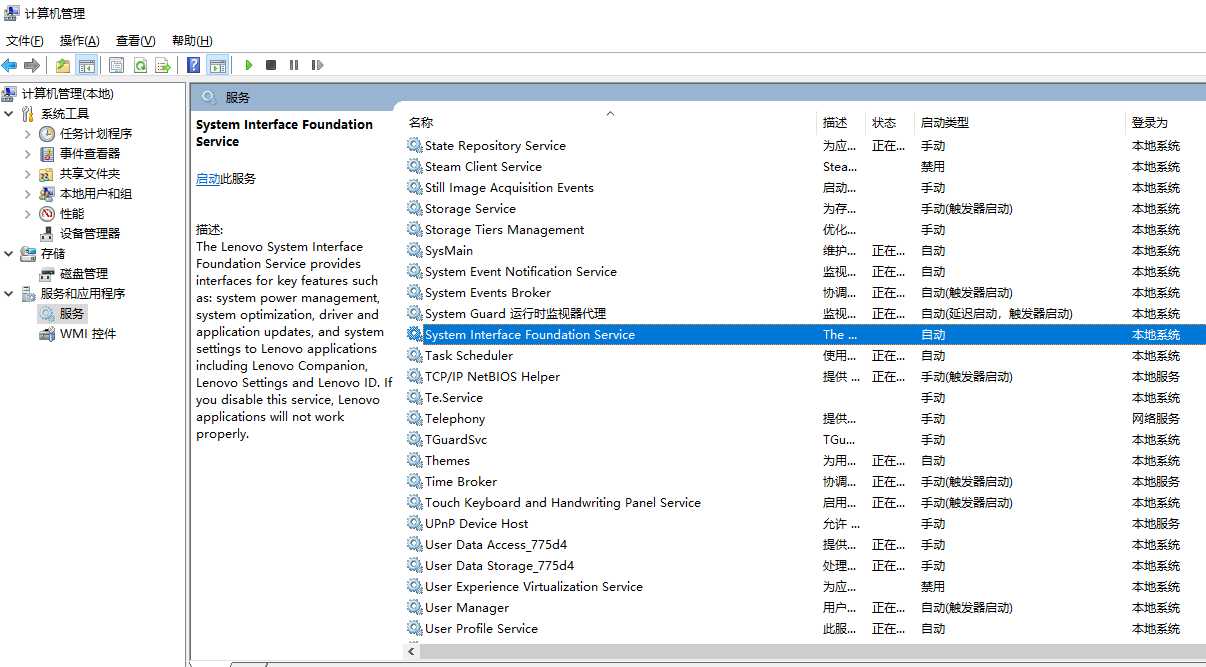The height and width of the screenshot is (667, 1206).
Task: Expand the 事件查看器 node arrow
Action: [27, 153]
